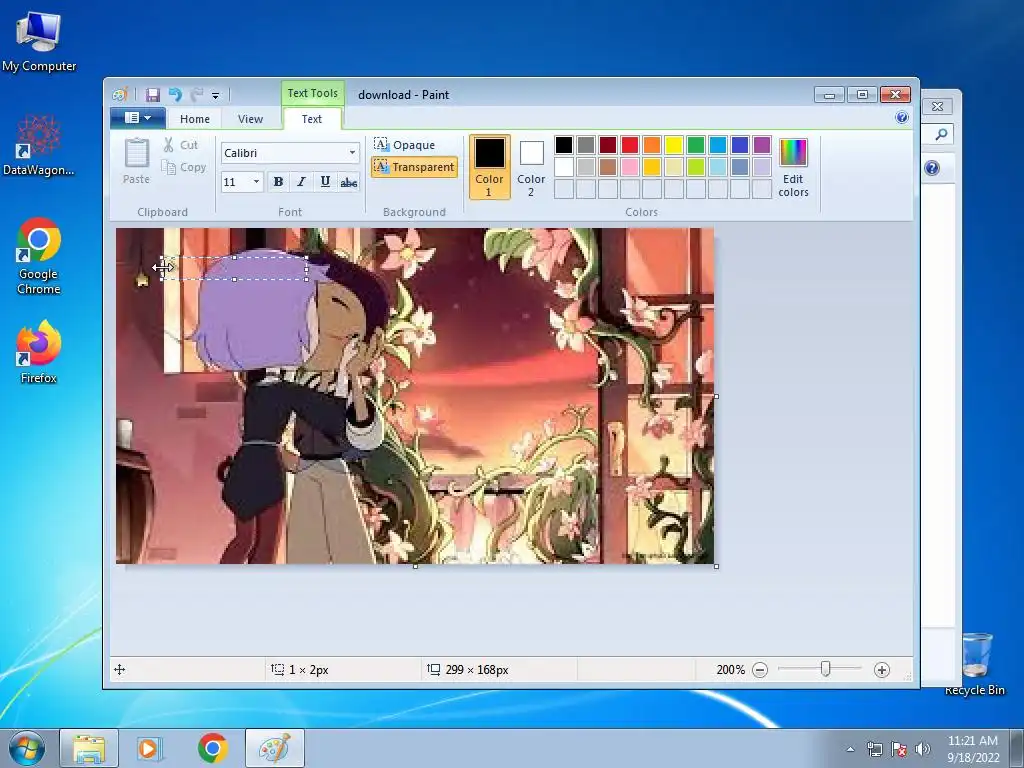This screenshot has height=768, width=1024.
Task: Open Paint Help question mark icon
Action: (x=902, y=118)
